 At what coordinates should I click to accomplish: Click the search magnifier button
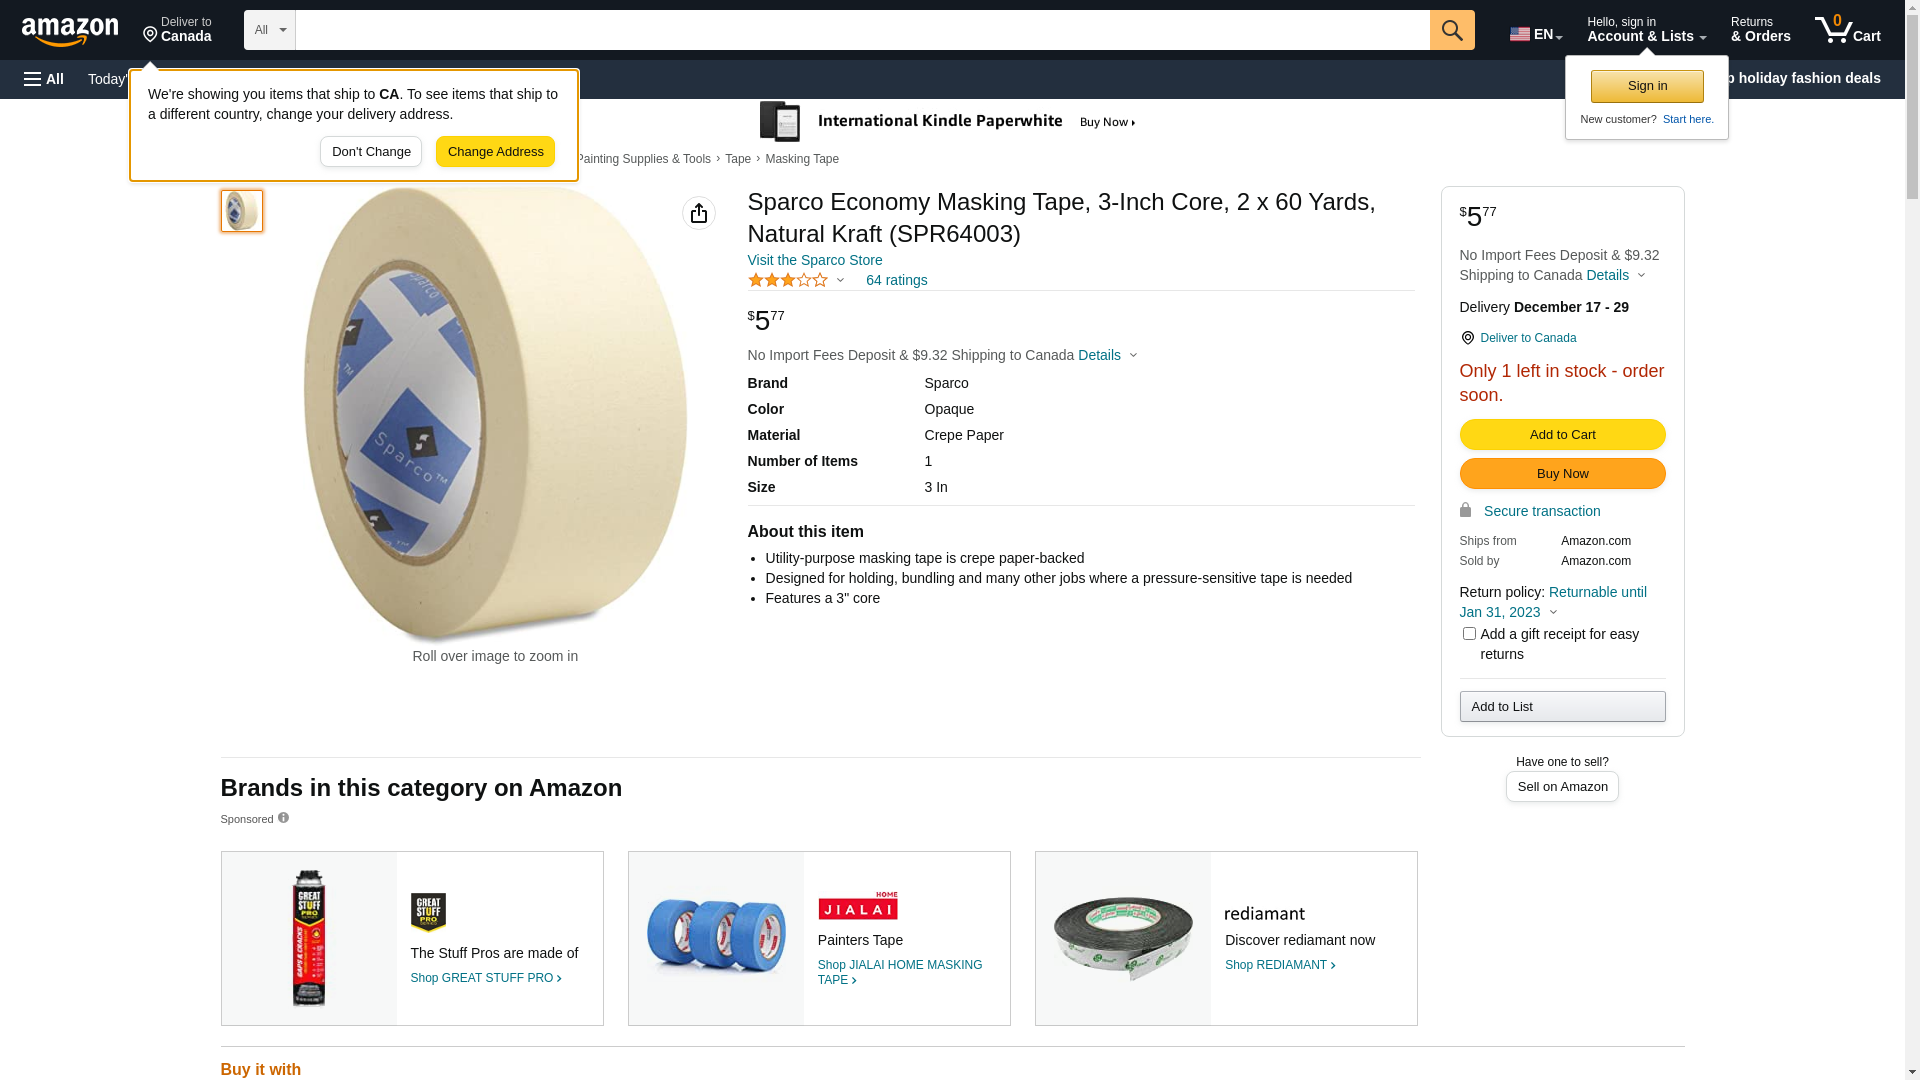tap(1452, 30)
